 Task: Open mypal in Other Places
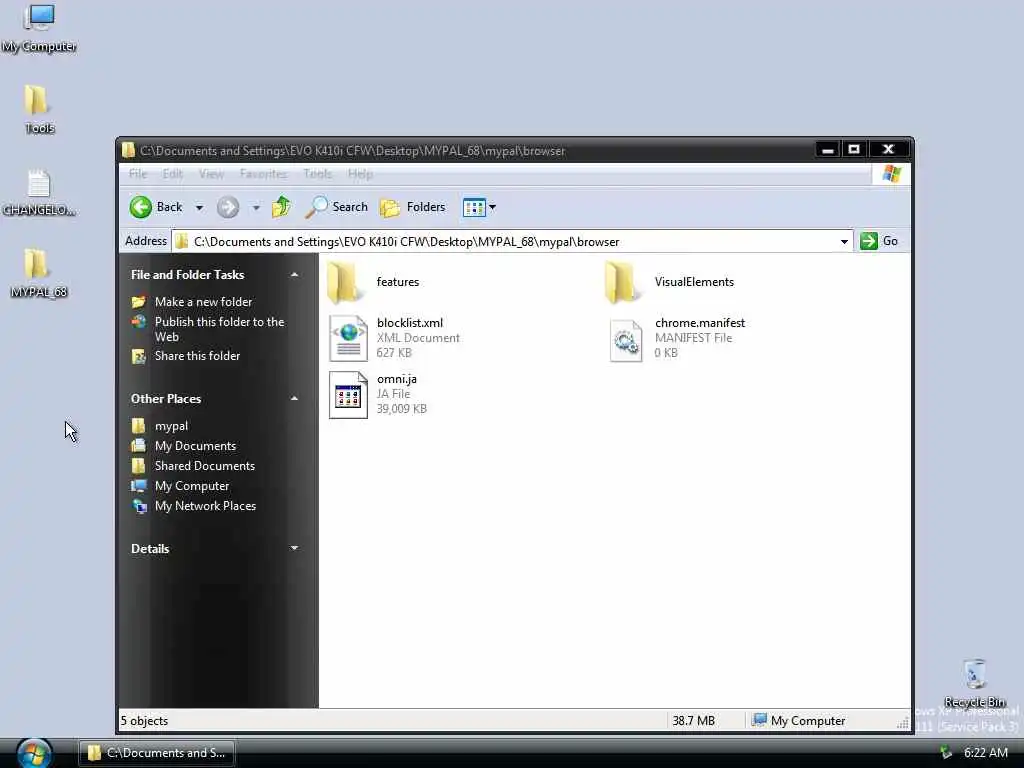(x=171, y=426)
